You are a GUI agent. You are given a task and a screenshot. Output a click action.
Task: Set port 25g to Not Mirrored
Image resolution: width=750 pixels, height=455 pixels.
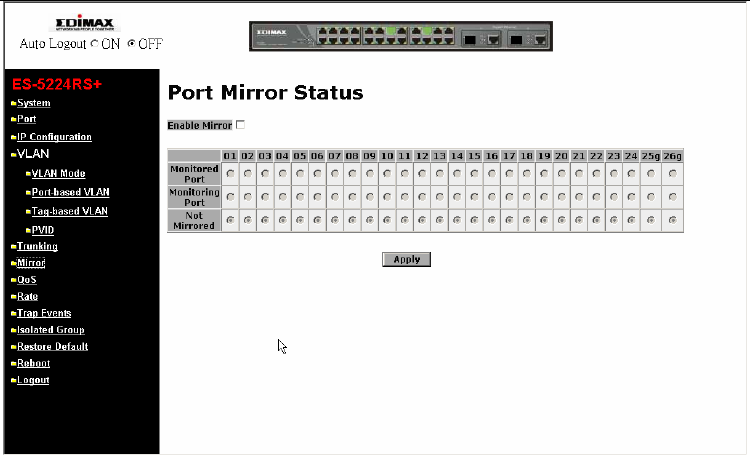[651, 220]
